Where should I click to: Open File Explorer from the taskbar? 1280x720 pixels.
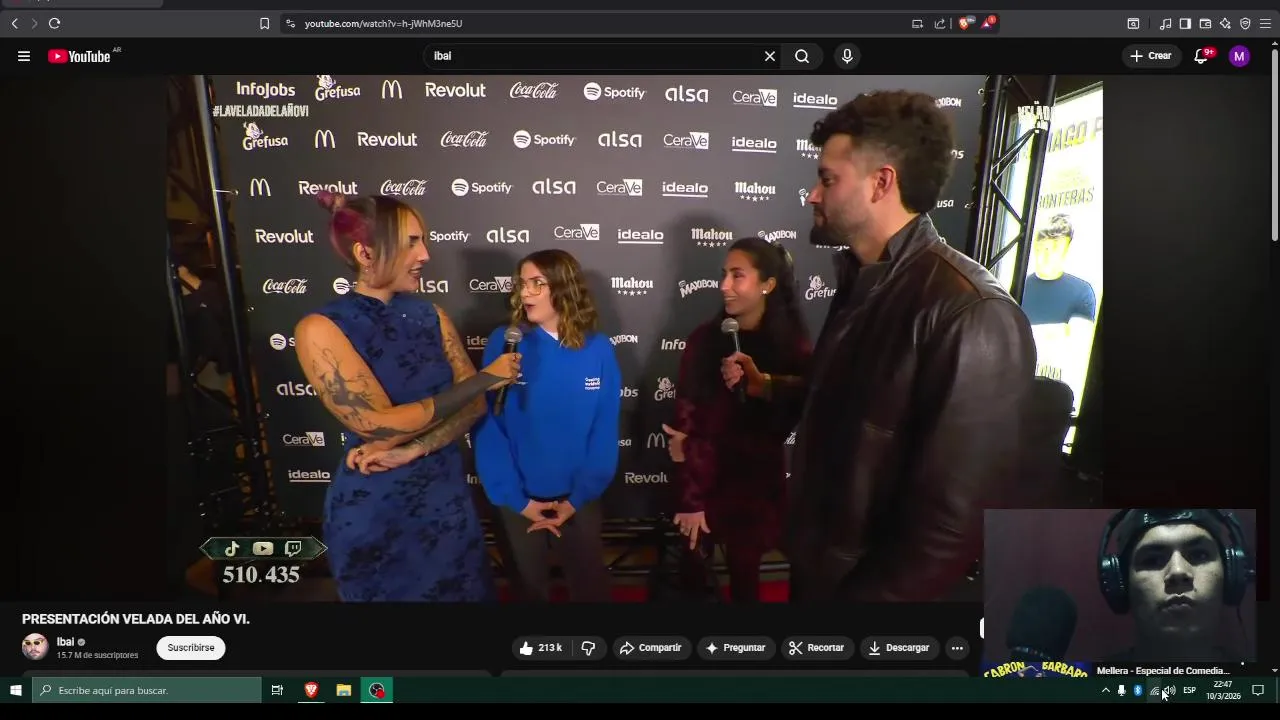[344, 690]
